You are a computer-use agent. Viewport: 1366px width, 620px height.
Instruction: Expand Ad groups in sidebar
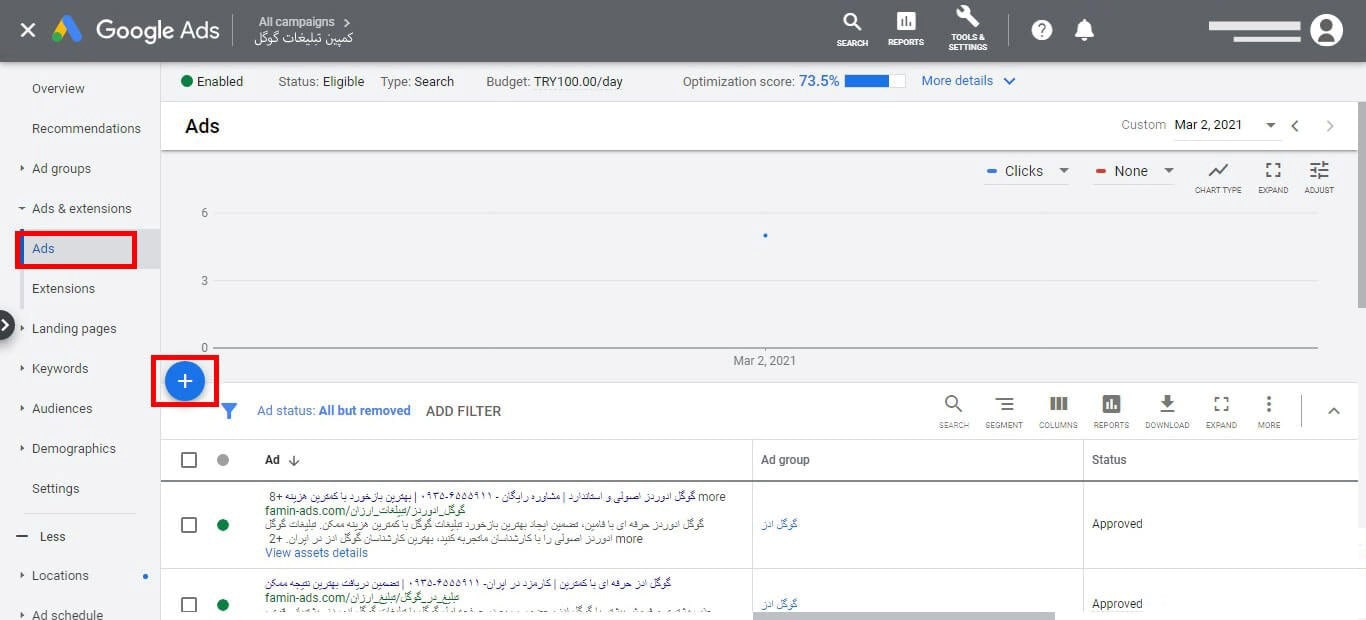[61, 168]
